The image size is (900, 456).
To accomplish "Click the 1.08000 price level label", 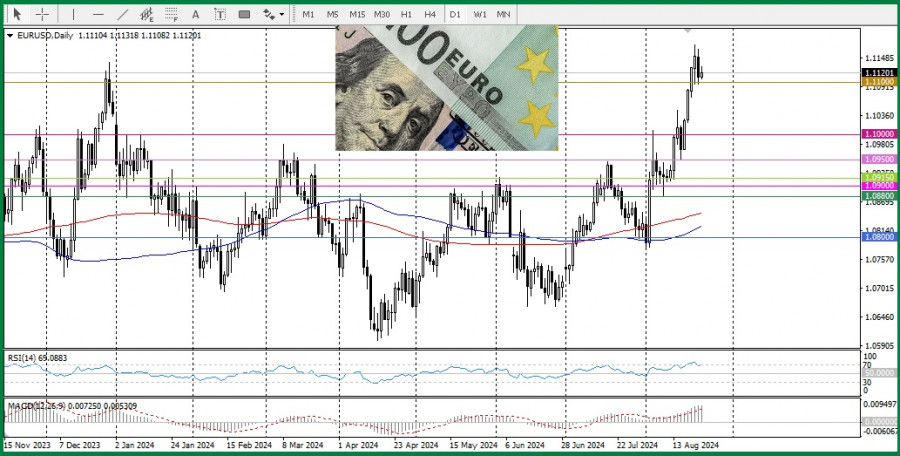I will (879, 237).
